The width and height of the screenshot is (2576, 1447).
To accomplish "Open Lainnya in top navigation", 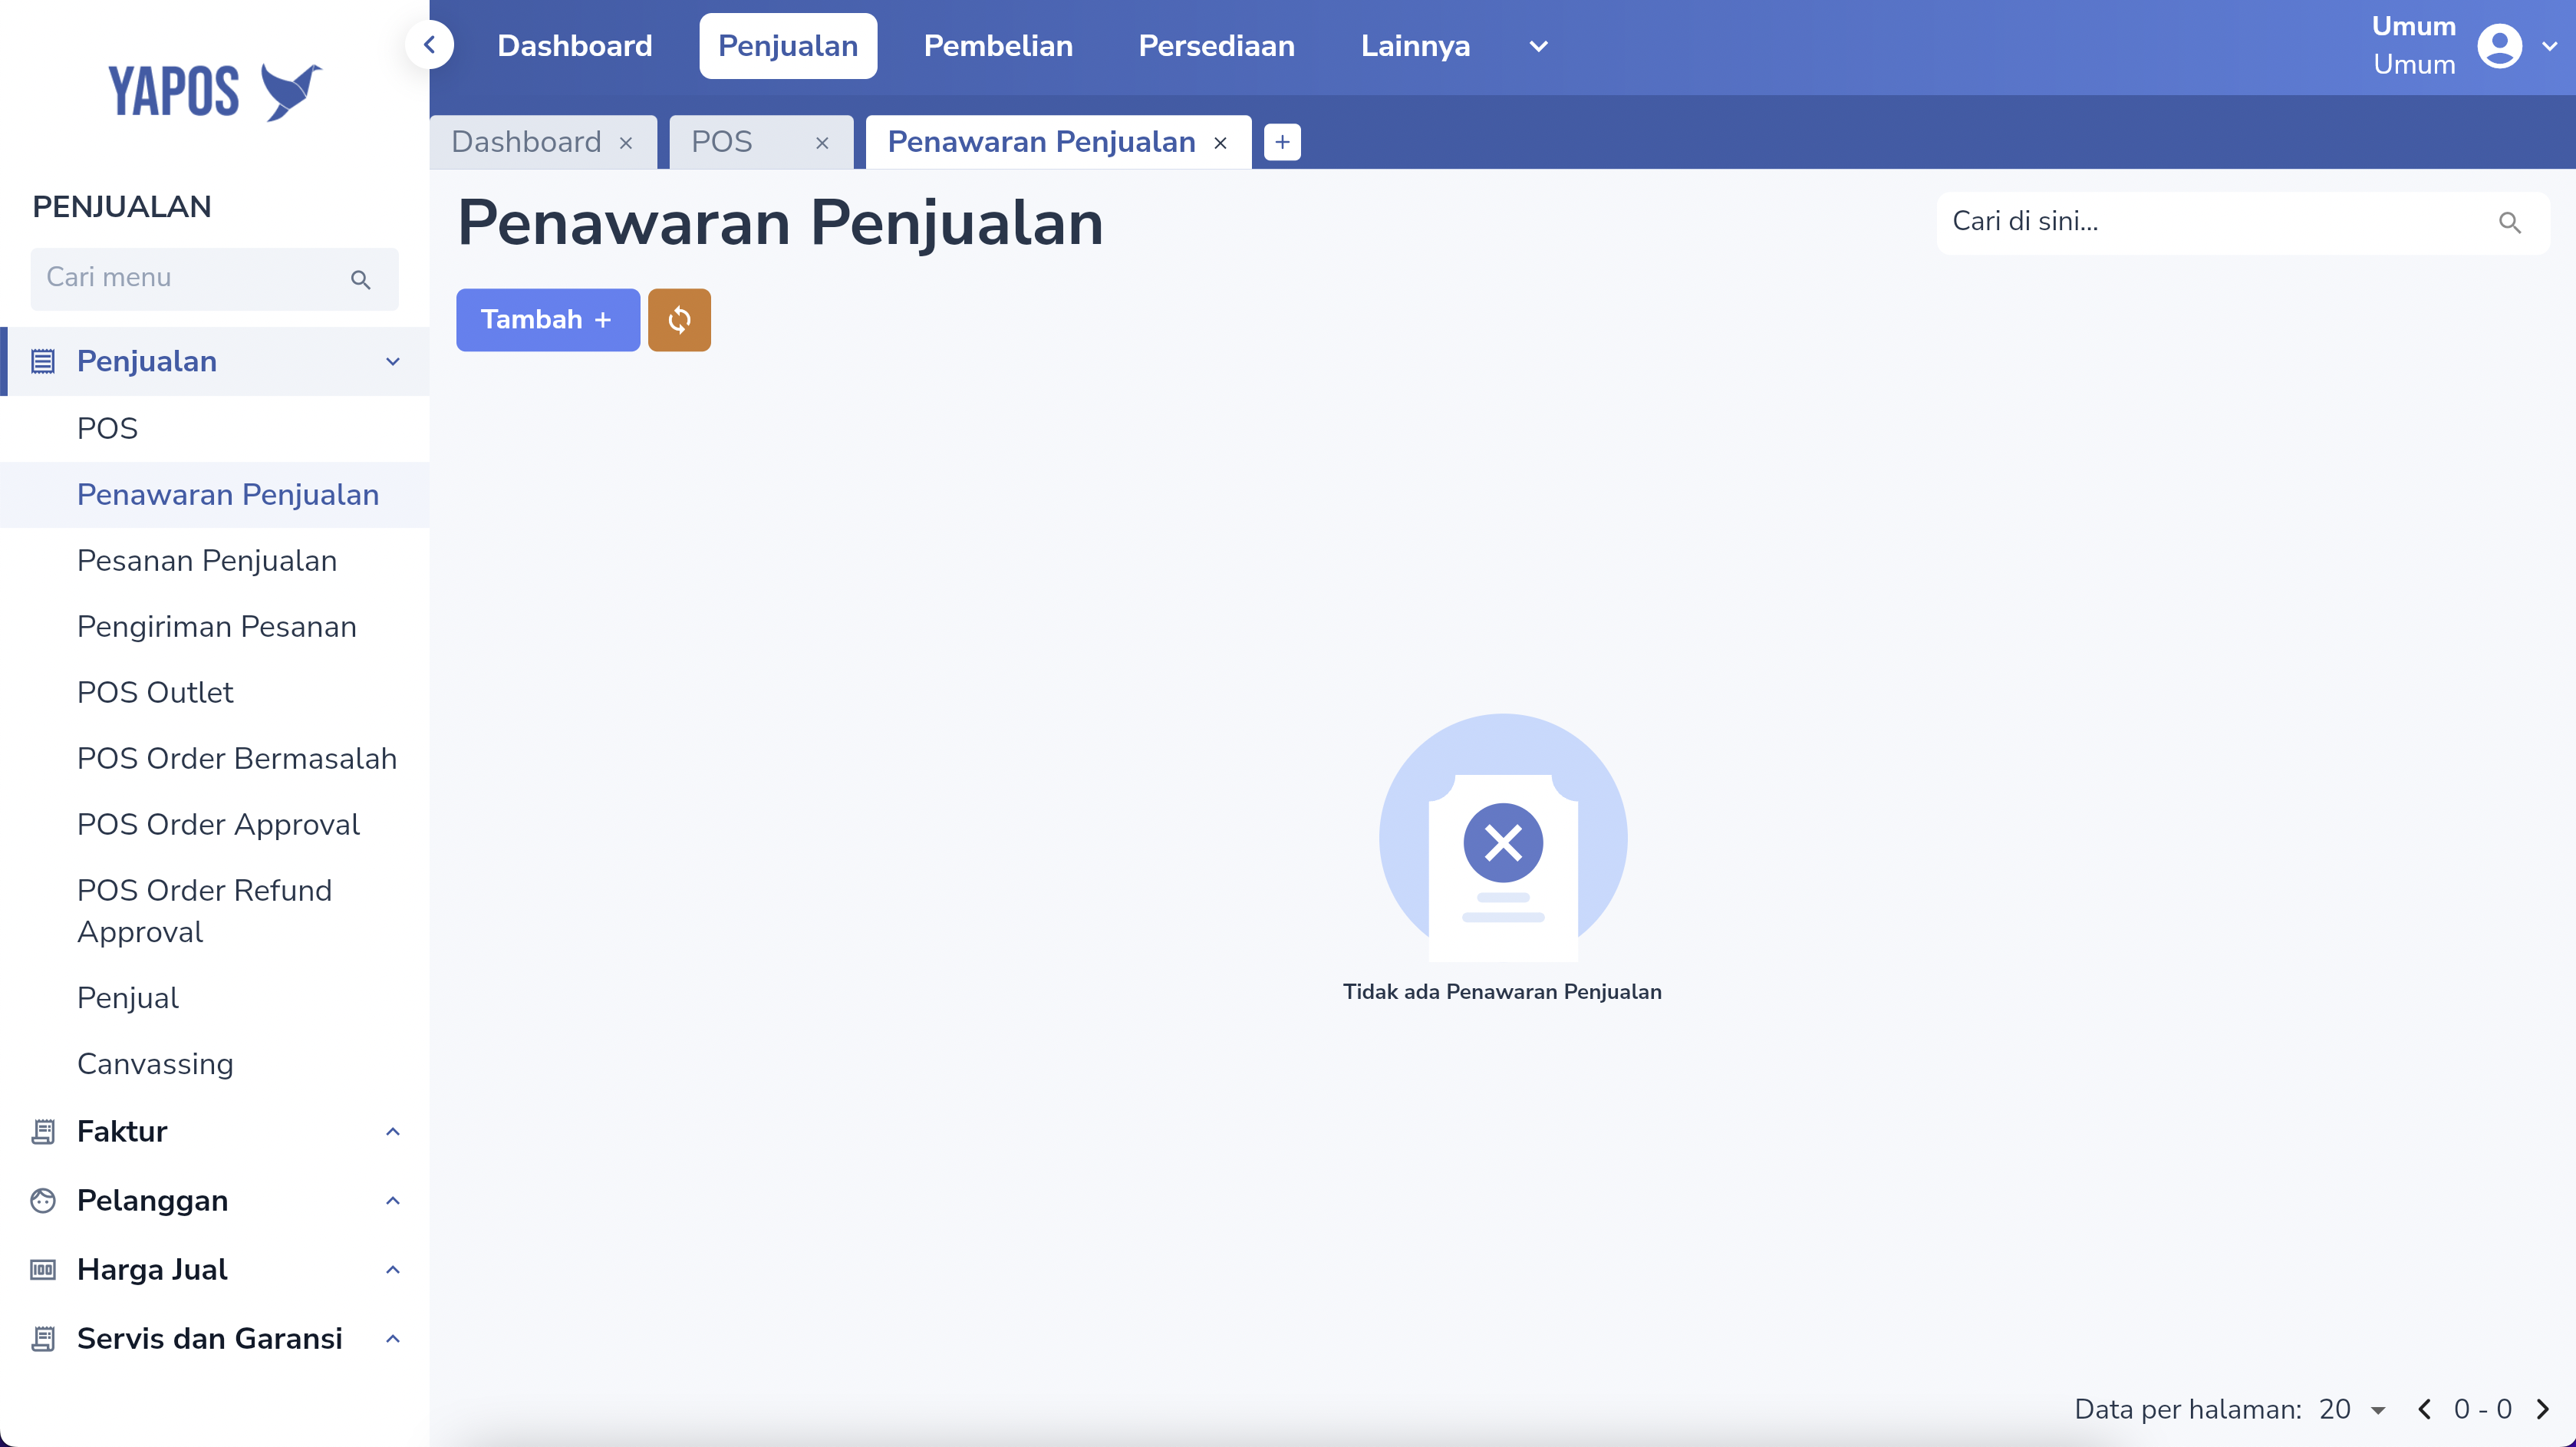I will coord(1415,46).
